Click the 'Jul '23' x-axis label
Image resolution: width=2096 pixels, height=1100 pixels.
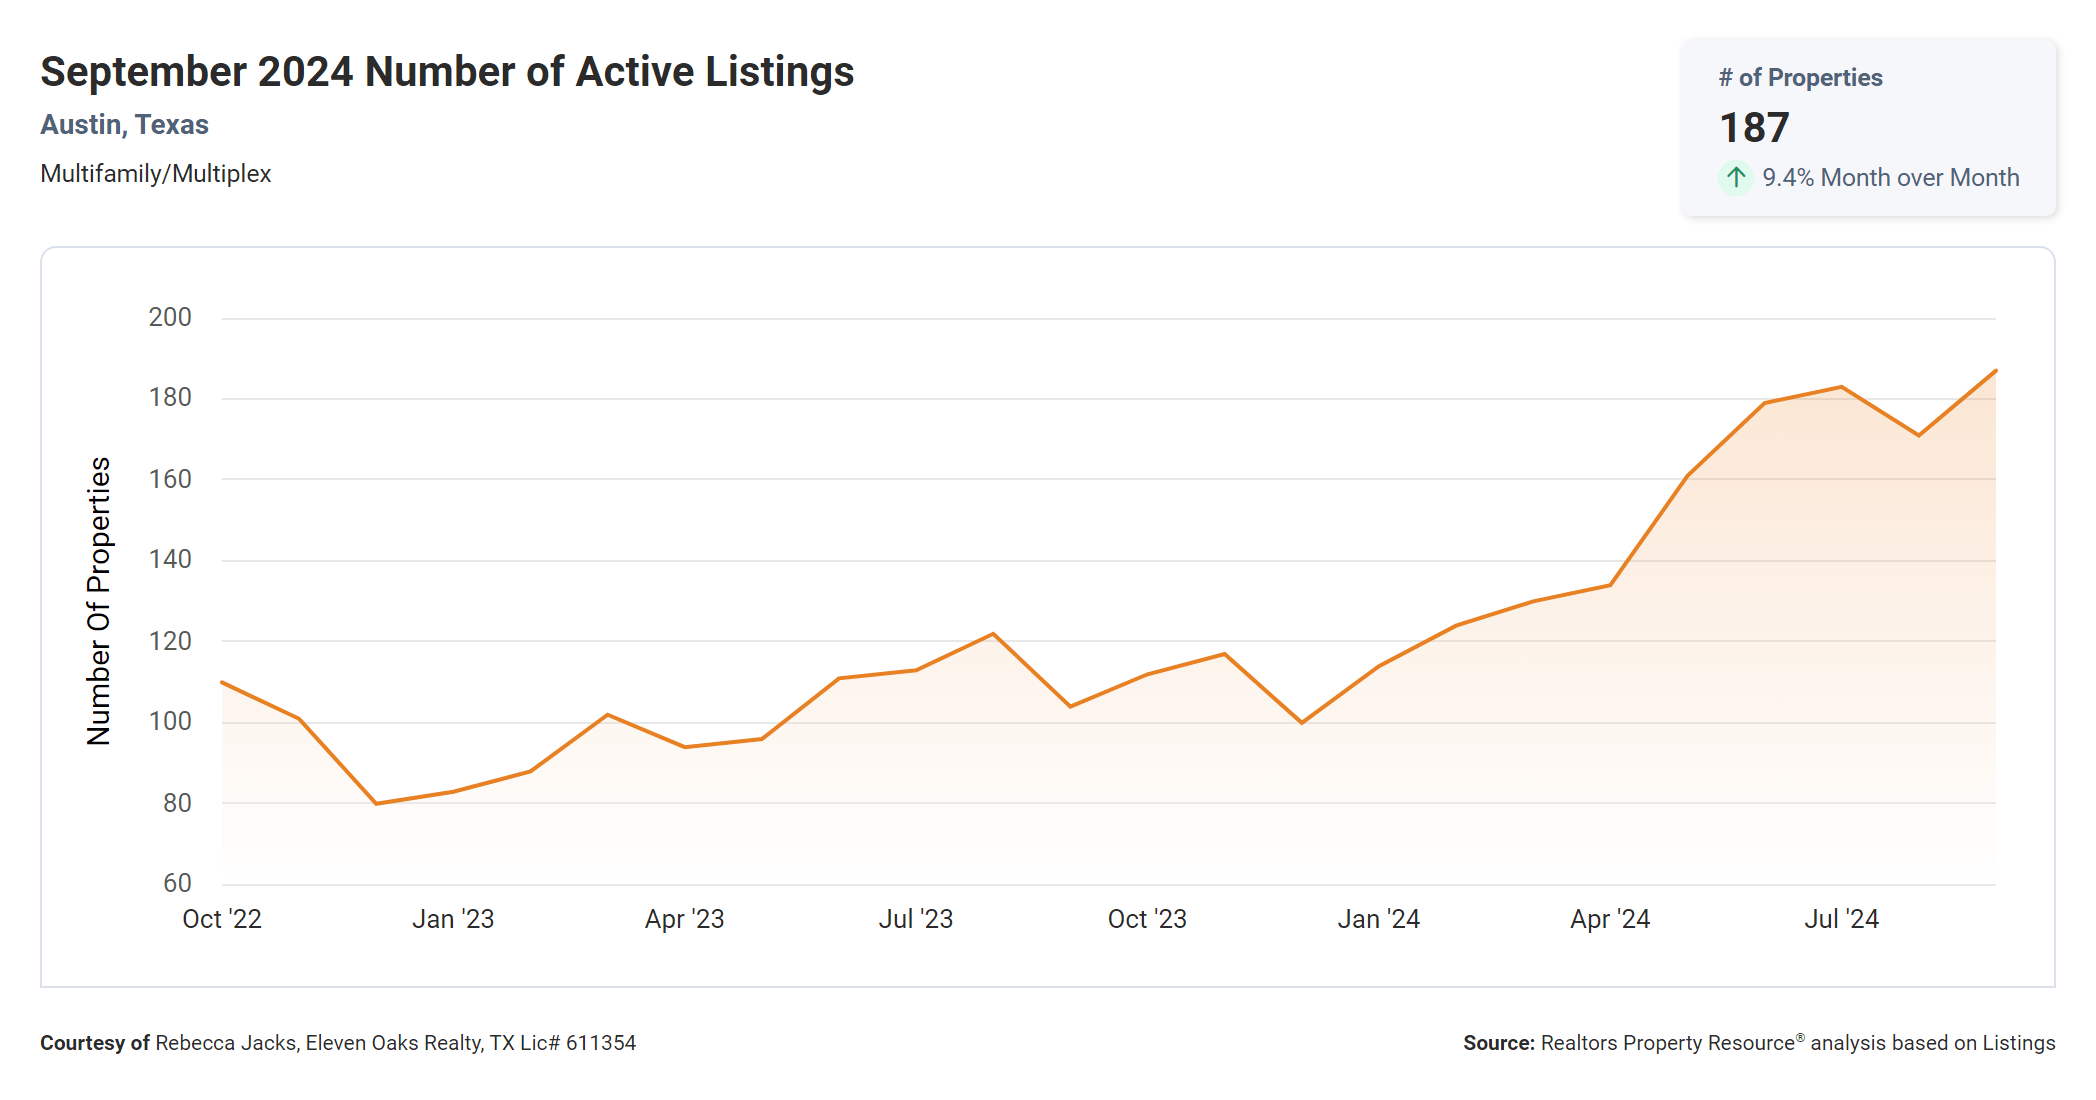pos(915,919)
